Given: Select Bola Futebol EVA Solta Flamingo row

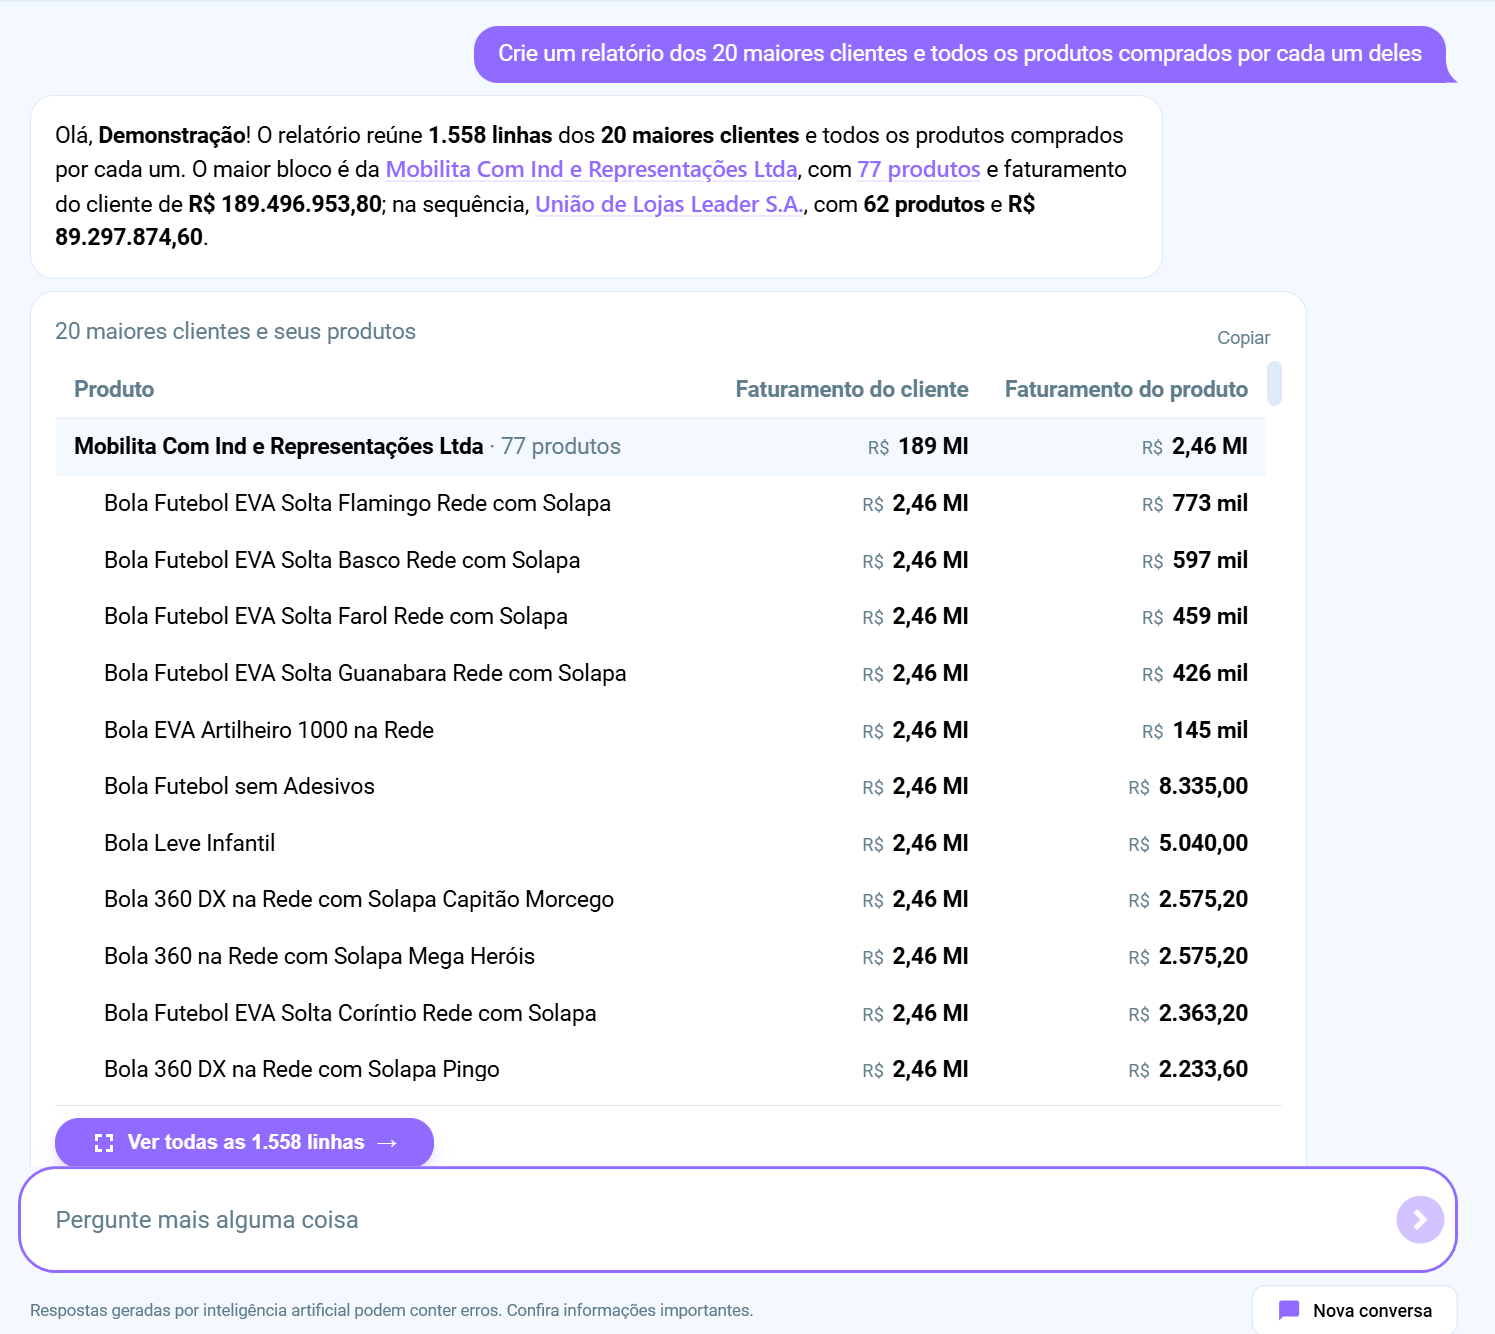Looking at the screenshot, I should click(660, 503).
